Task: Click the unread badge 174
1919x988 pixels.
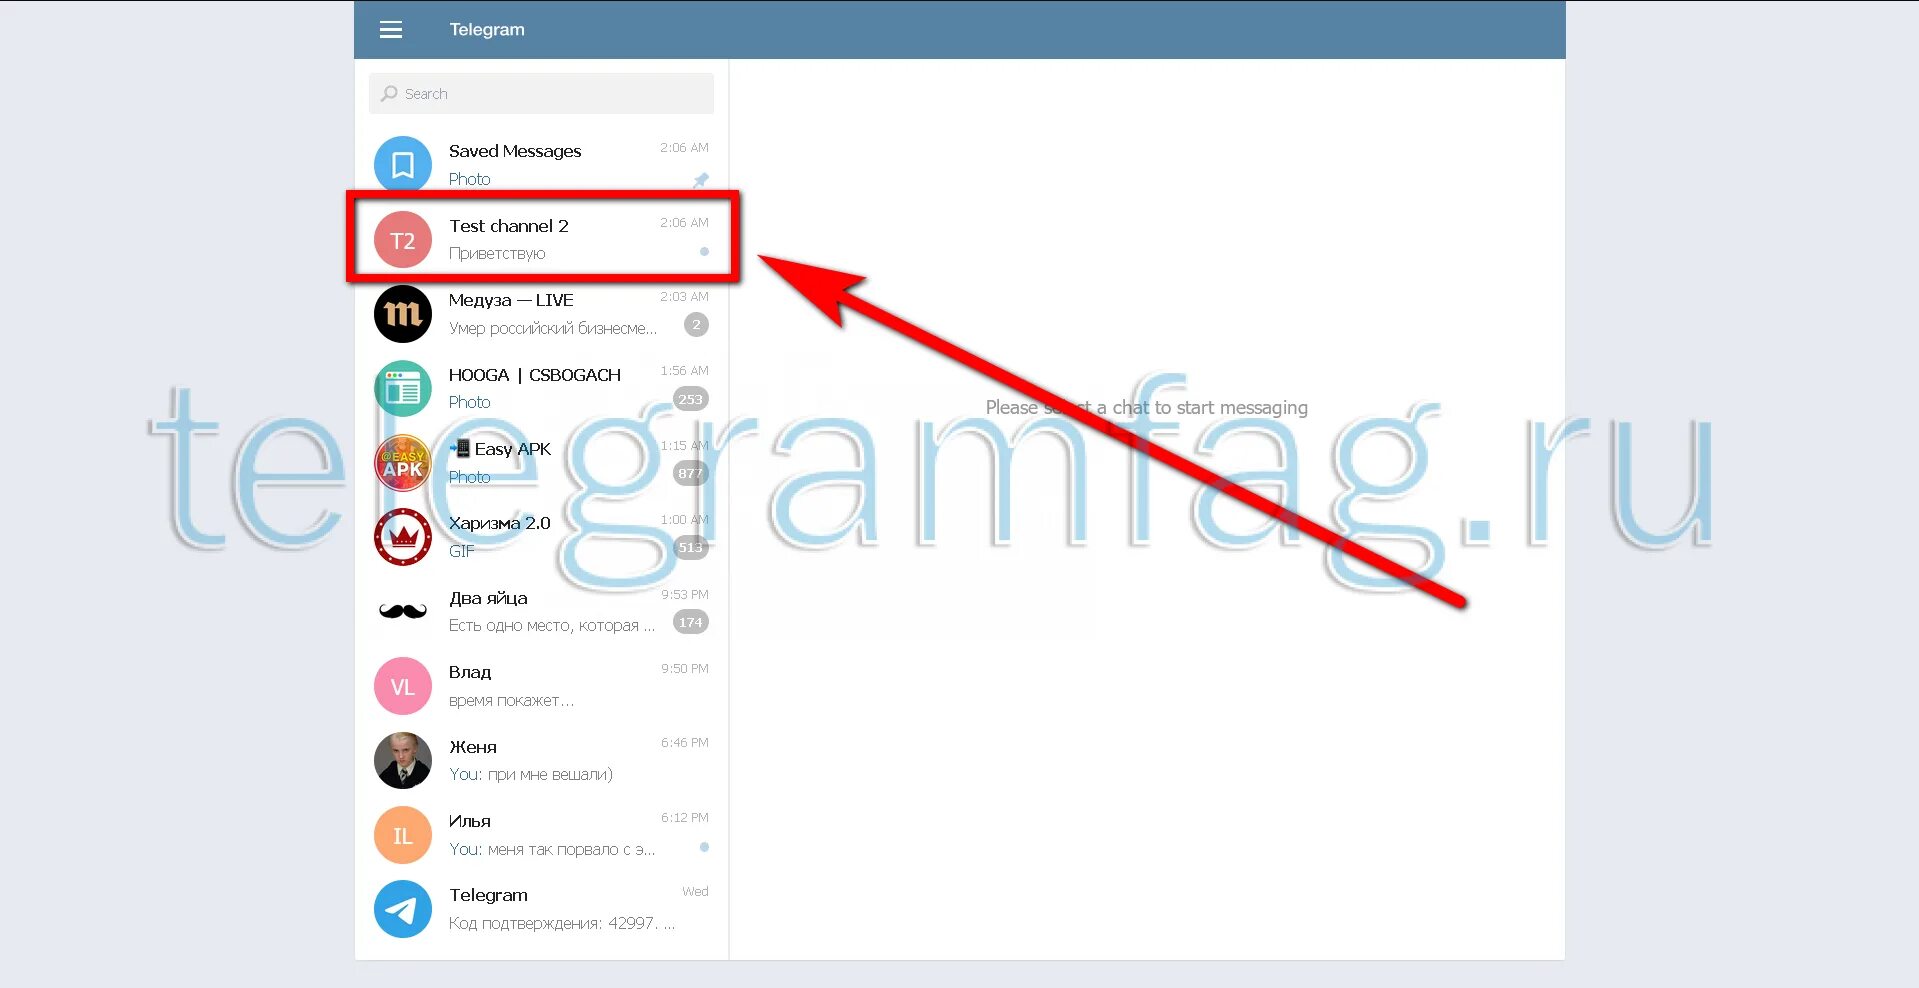Action: pyautogui.click(x=691, y=622)
